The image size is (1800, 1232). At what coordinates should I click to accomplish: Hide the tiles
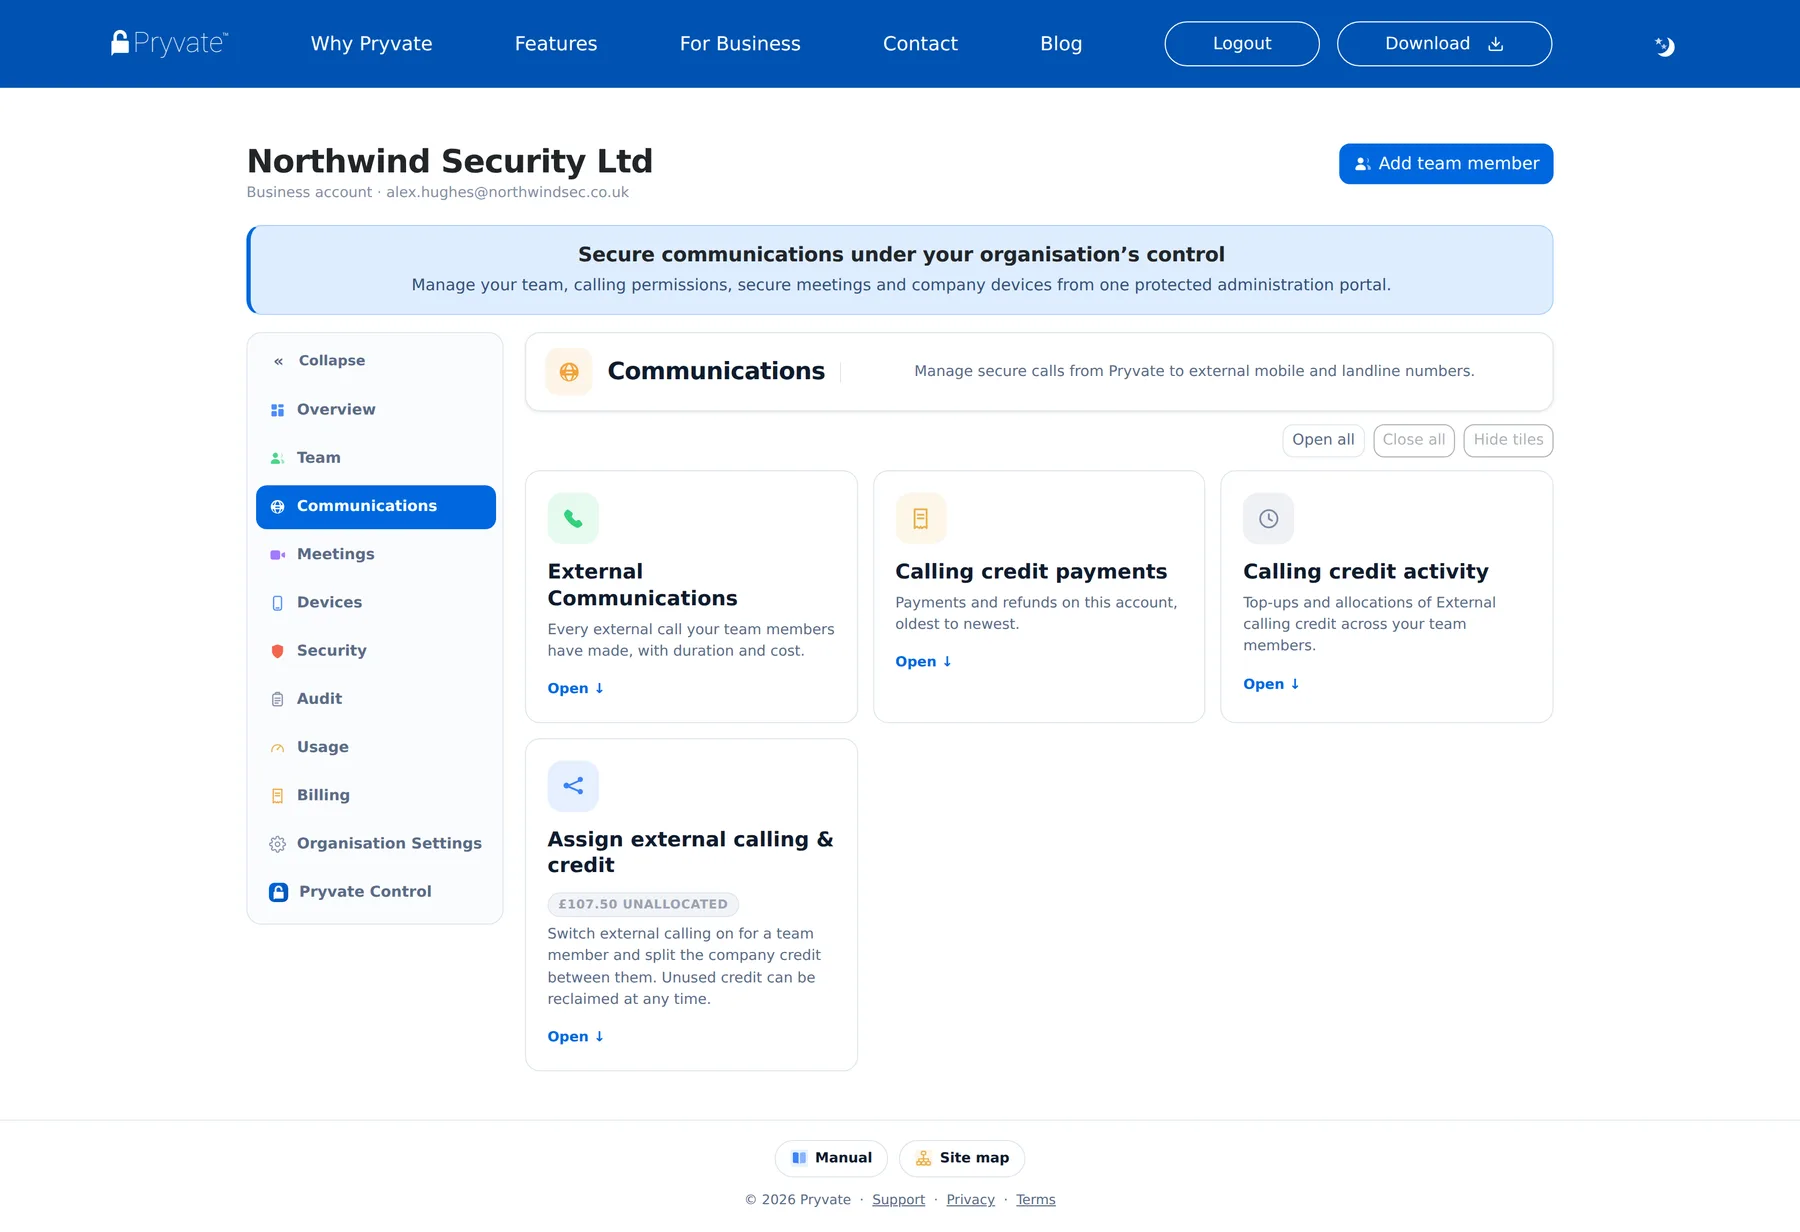tap(1508, 440)
